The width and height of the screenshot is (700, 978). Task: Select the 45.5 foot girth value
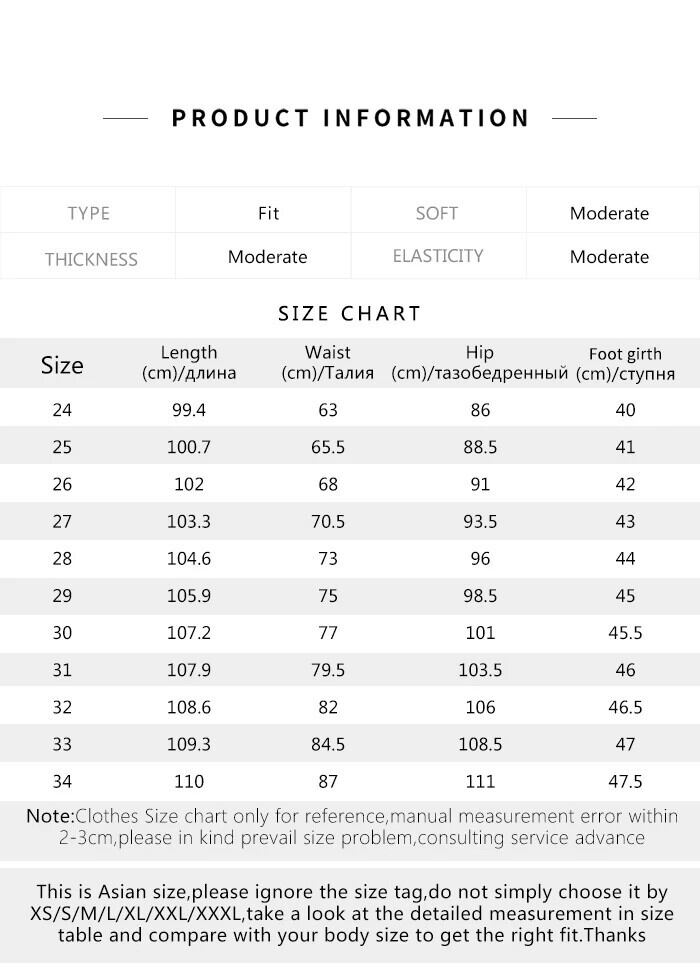click(x=625, y=633)
